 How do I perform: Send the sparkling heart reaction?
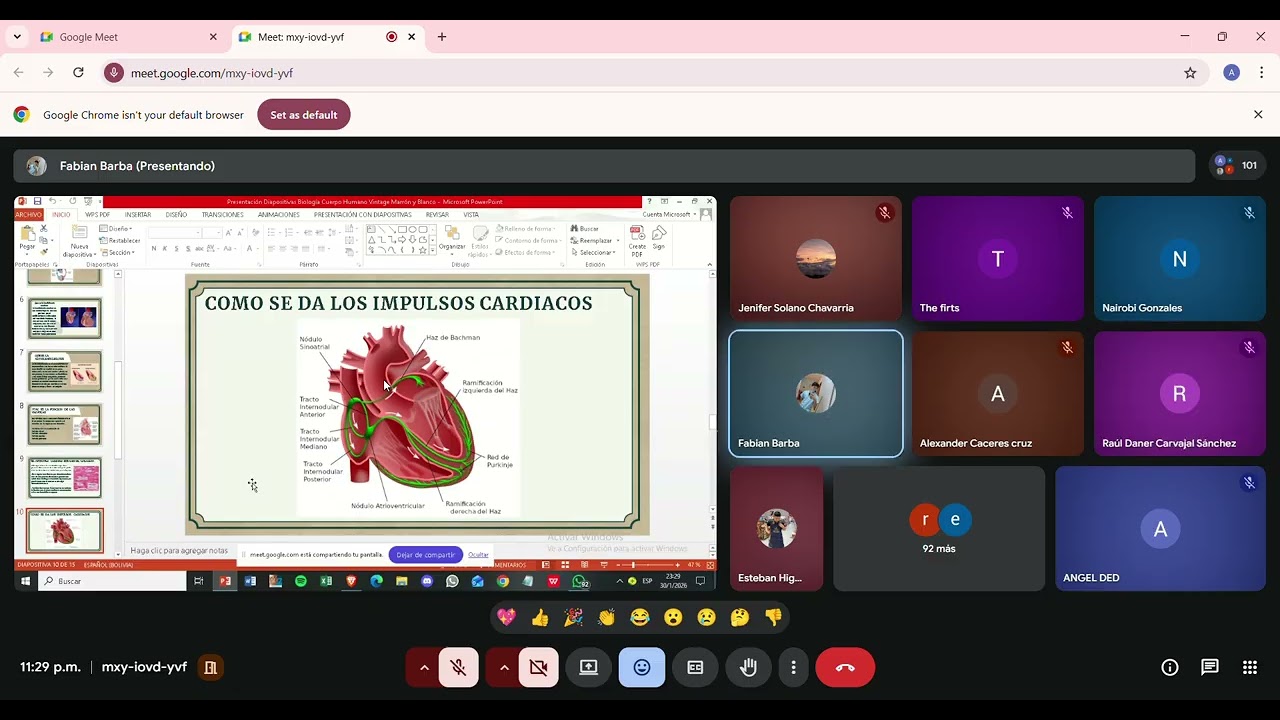click(507, 618)
